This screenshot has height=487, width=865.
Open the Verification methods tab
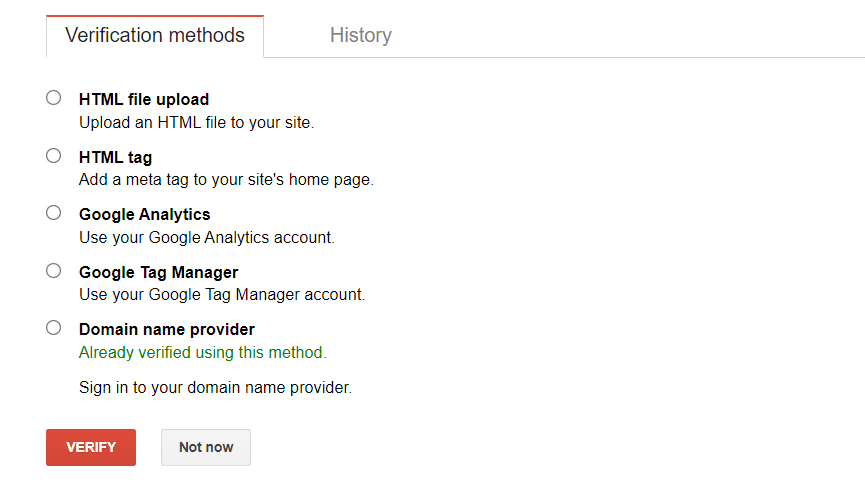(155, 36)
